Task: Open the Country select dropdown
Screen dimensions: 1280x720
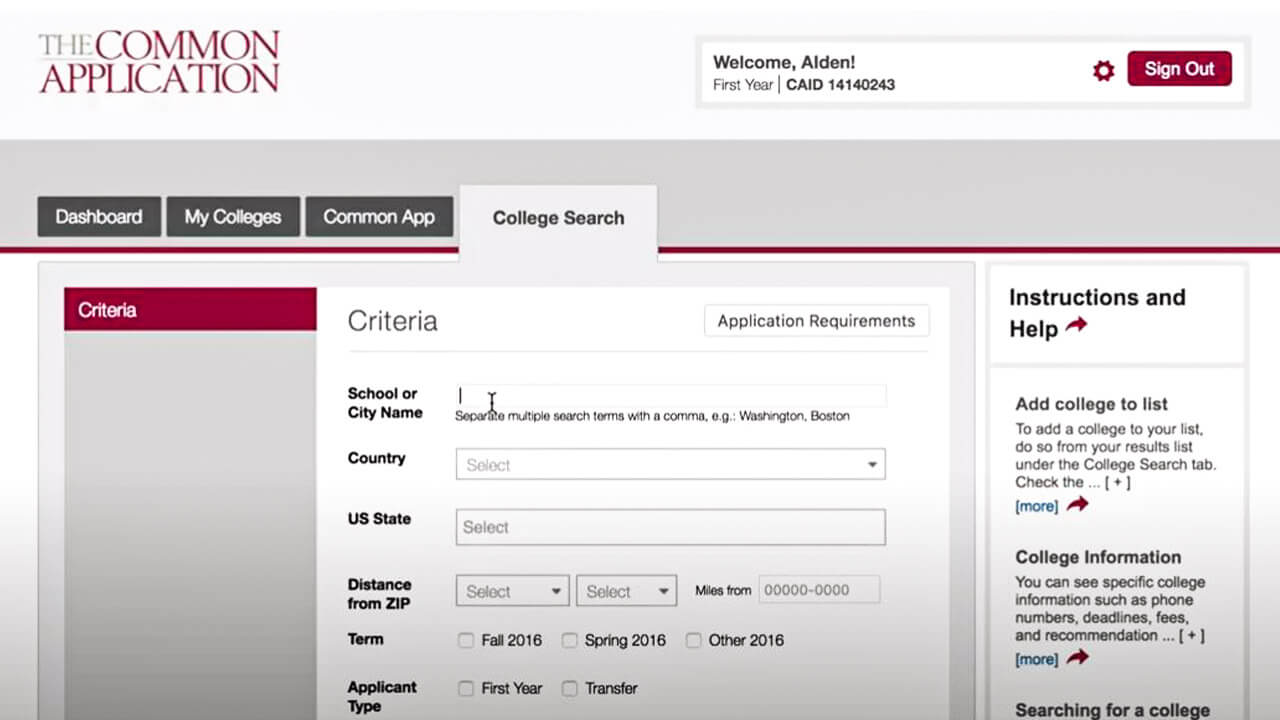Action: point(670,464)
